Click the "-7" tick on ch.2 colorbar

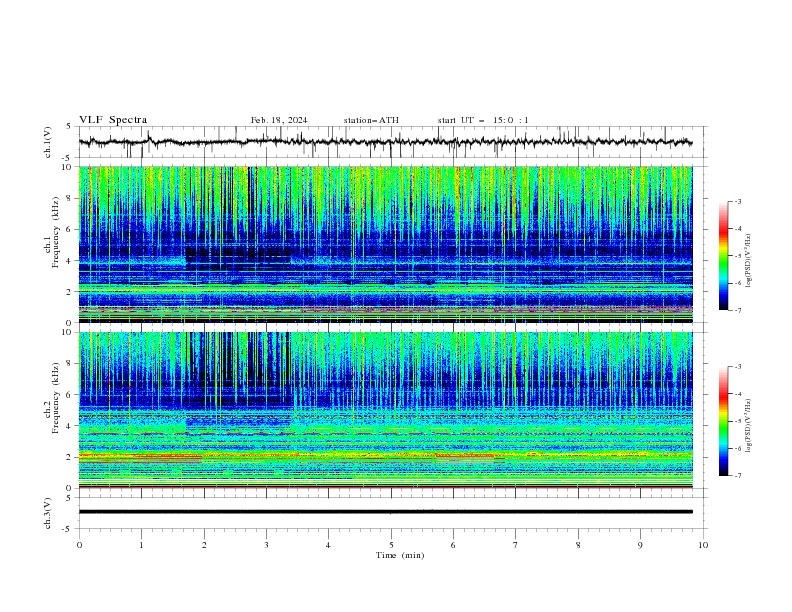(737, 476)
